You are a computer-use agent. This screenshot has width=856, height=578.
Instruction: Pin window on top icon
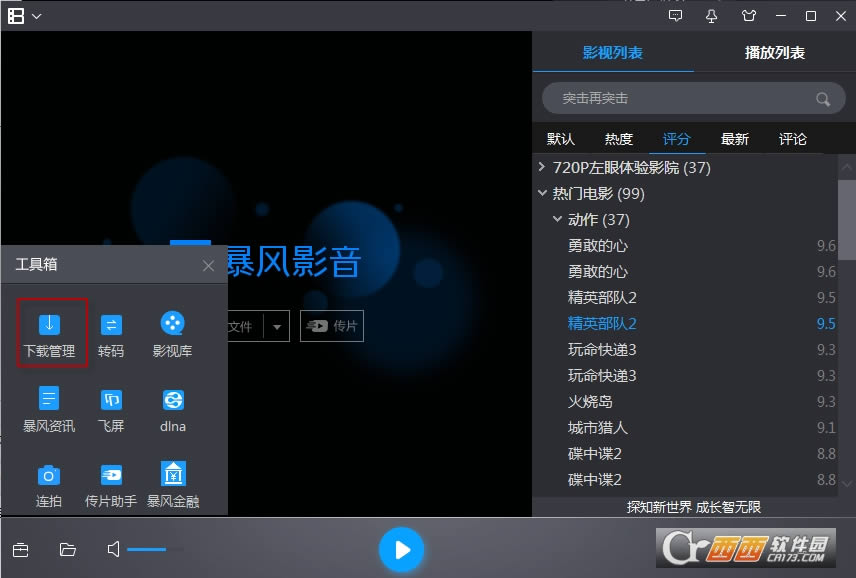pos(711,16)
